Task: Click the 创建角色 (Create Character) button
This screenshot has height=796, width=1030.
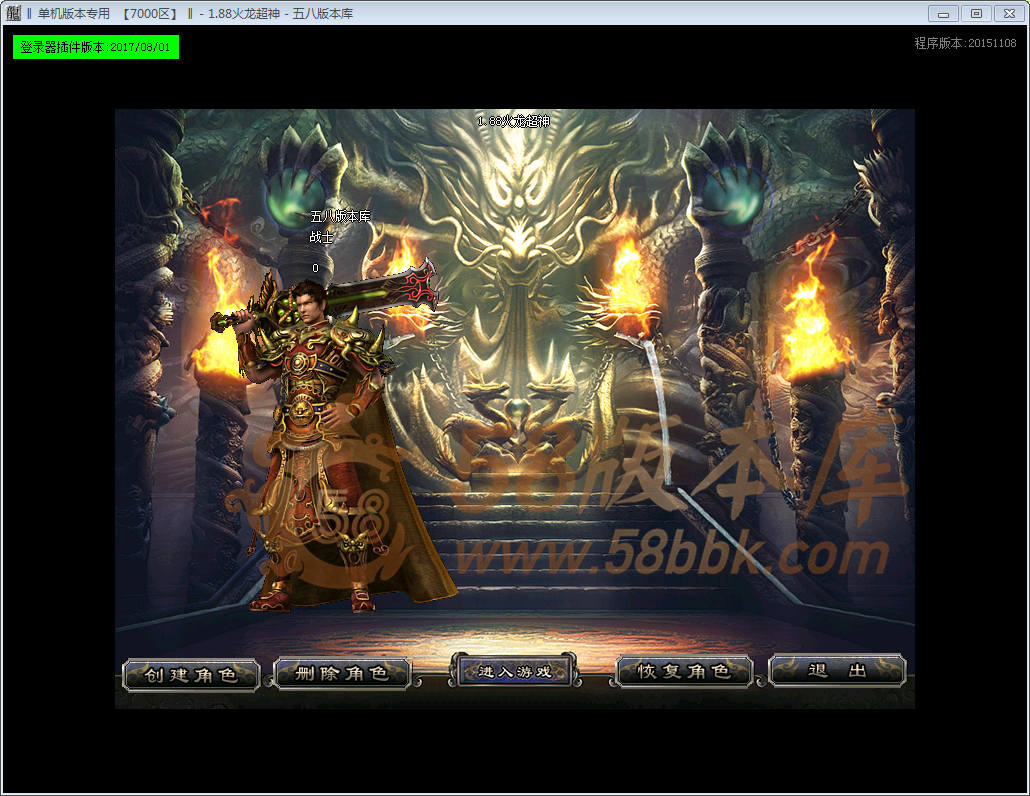Action: pyautogui.click(x=191, y=674)
